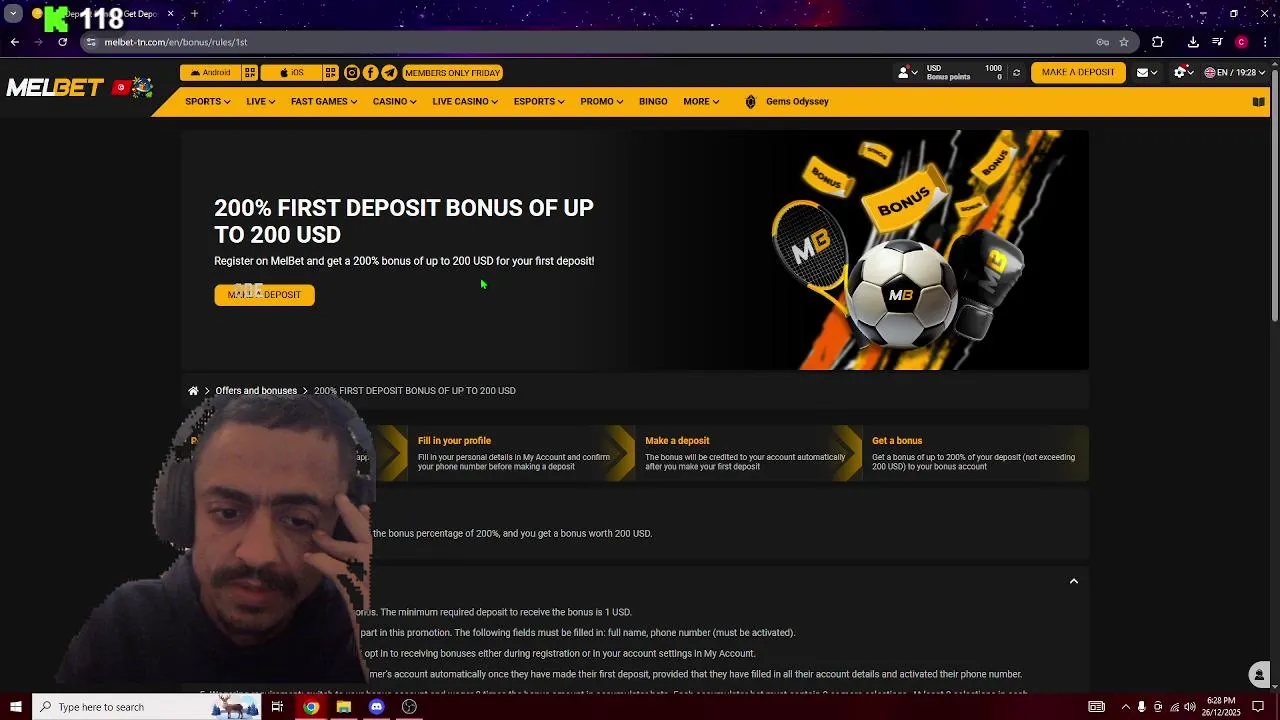Open the MelBet Facebook link icon
This screenshot has width=1280, height=720.
[371, 73]
